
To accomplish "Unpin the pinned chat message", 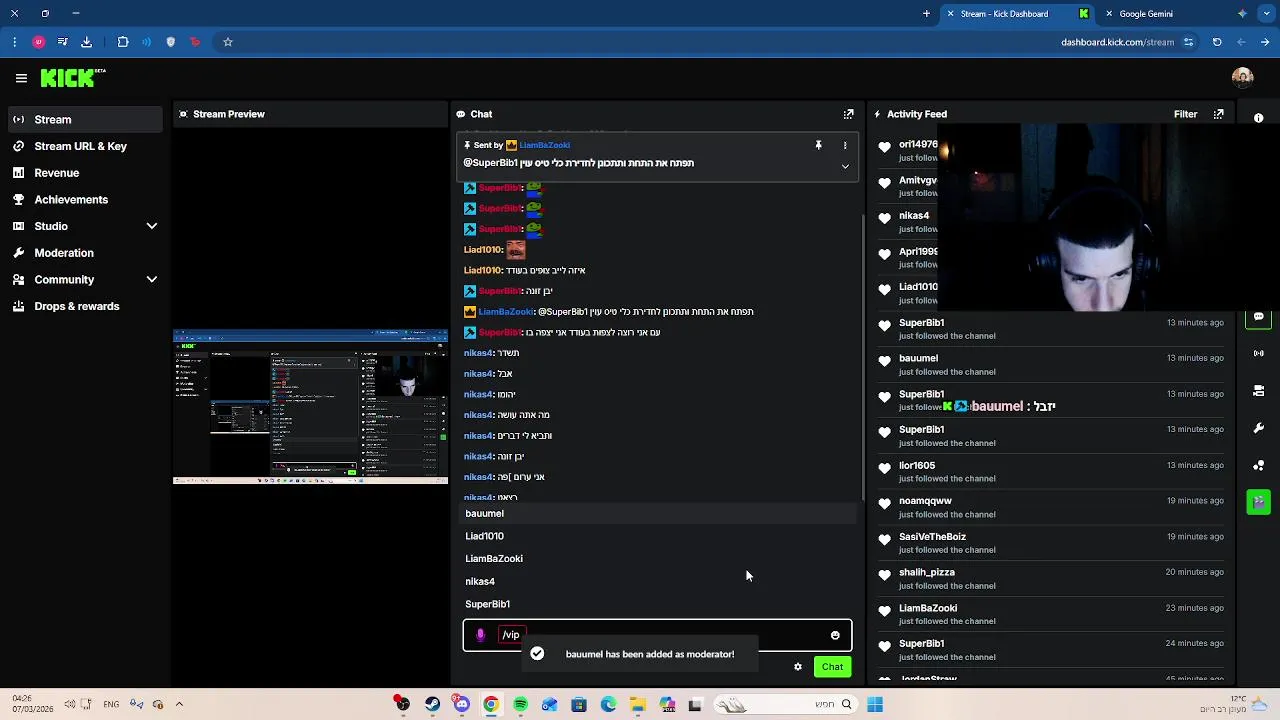I will point(818,145).
